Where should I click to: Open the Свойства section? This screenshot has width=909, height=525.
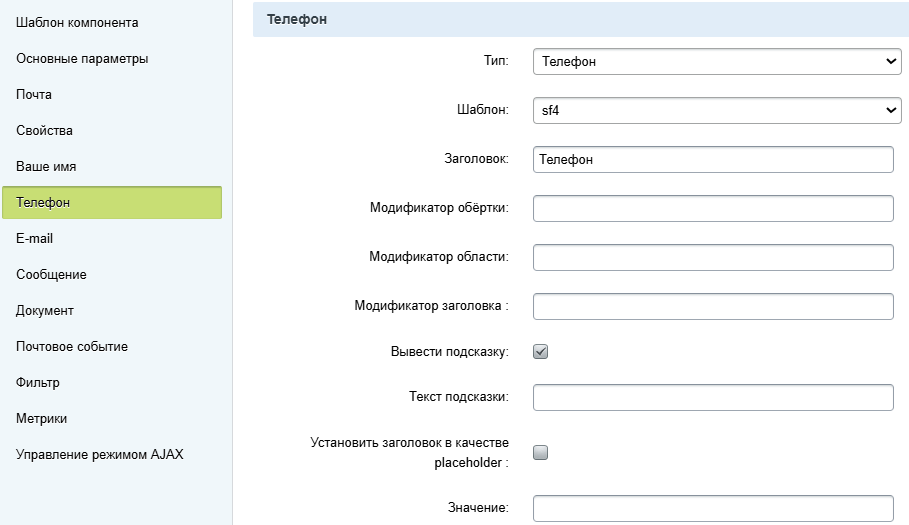[x=44, y=130]
